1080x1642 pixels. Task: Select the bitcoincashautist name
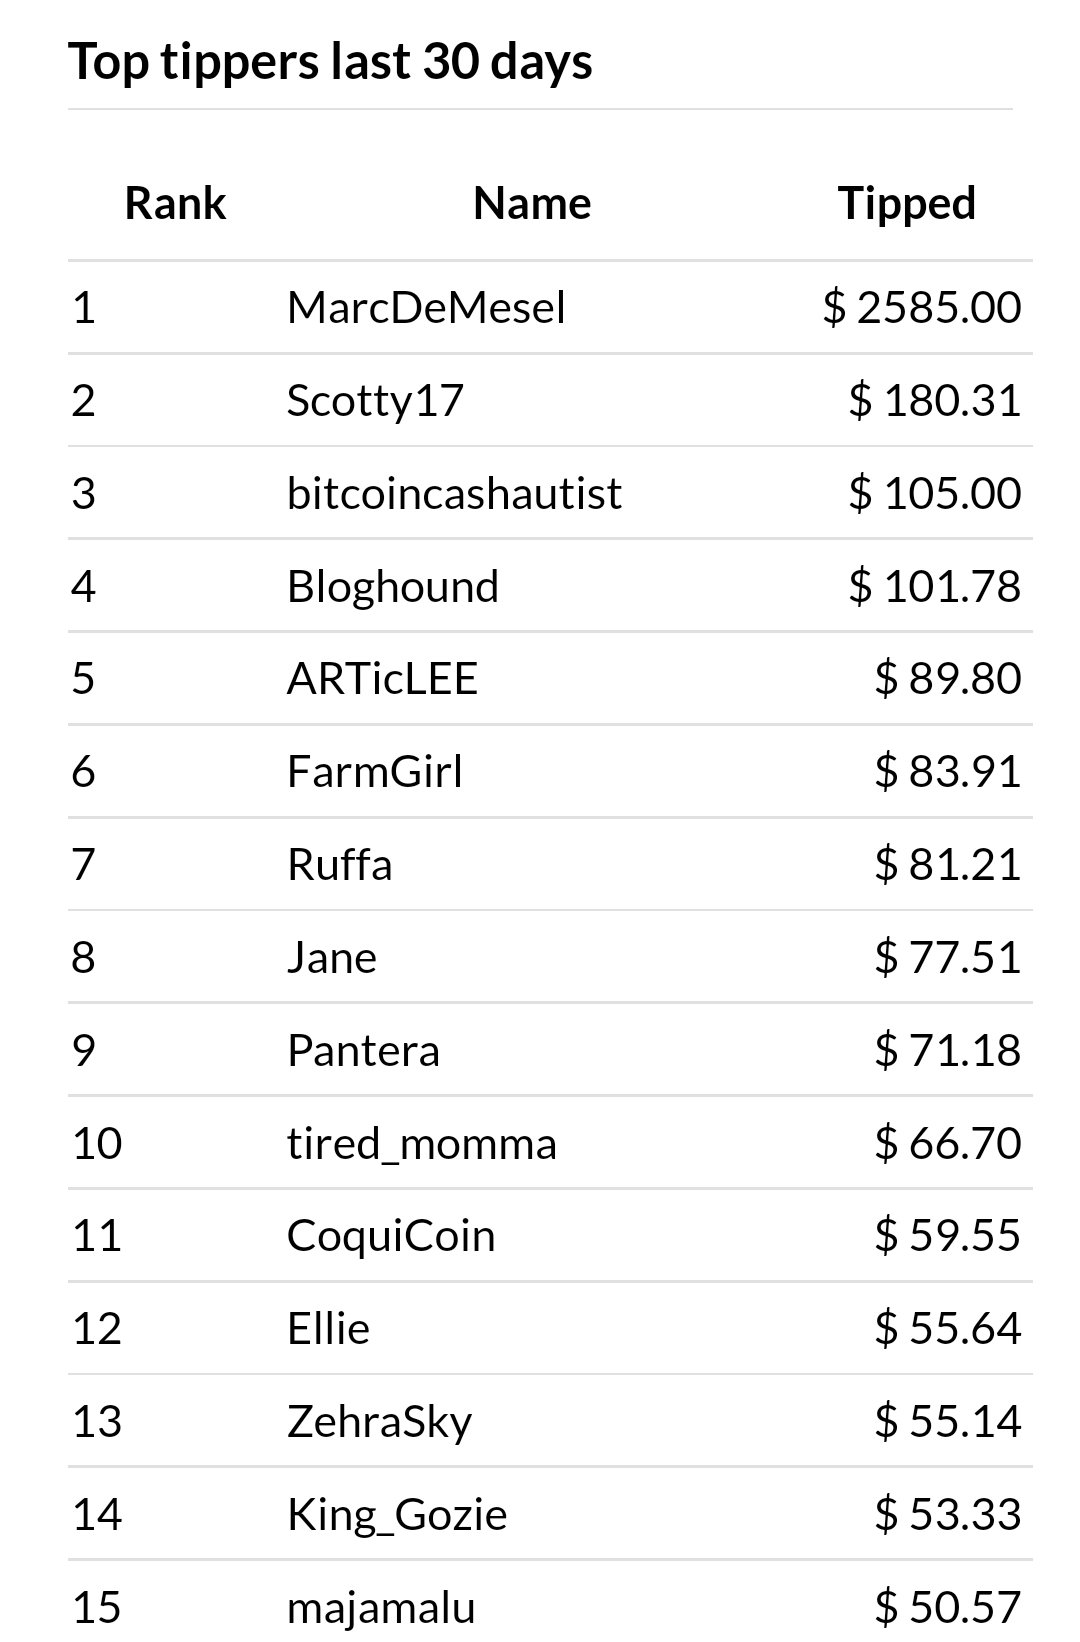(454, 493)
